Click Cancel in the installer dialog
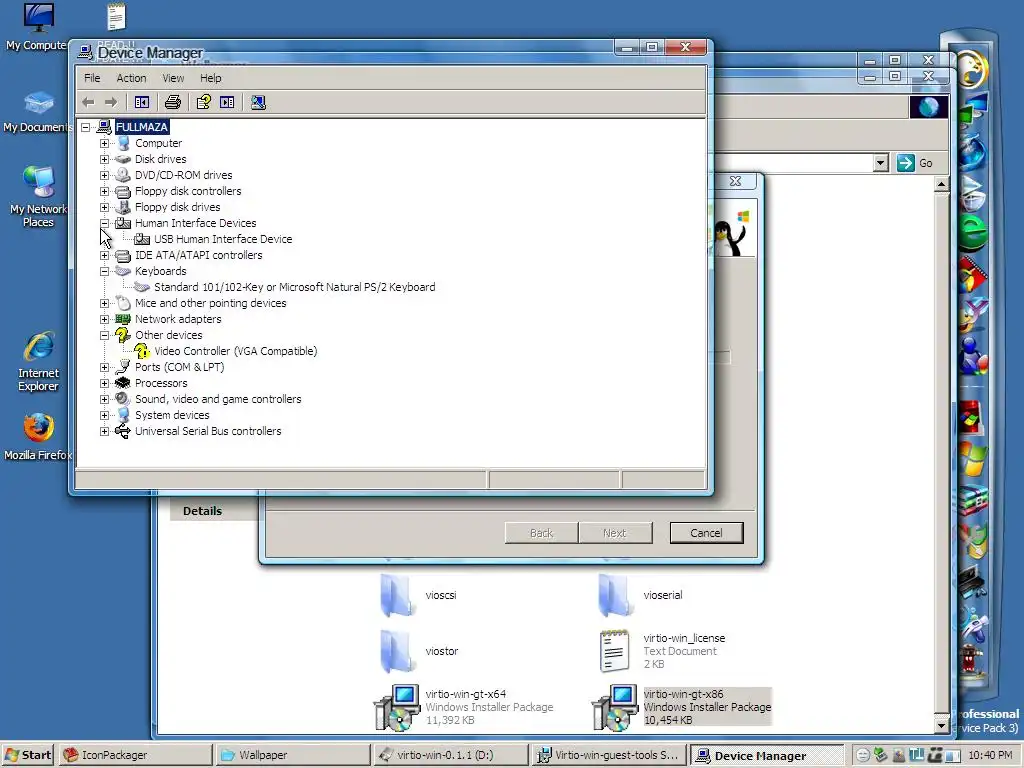The image size is (1024, 768). click(706, 533)
